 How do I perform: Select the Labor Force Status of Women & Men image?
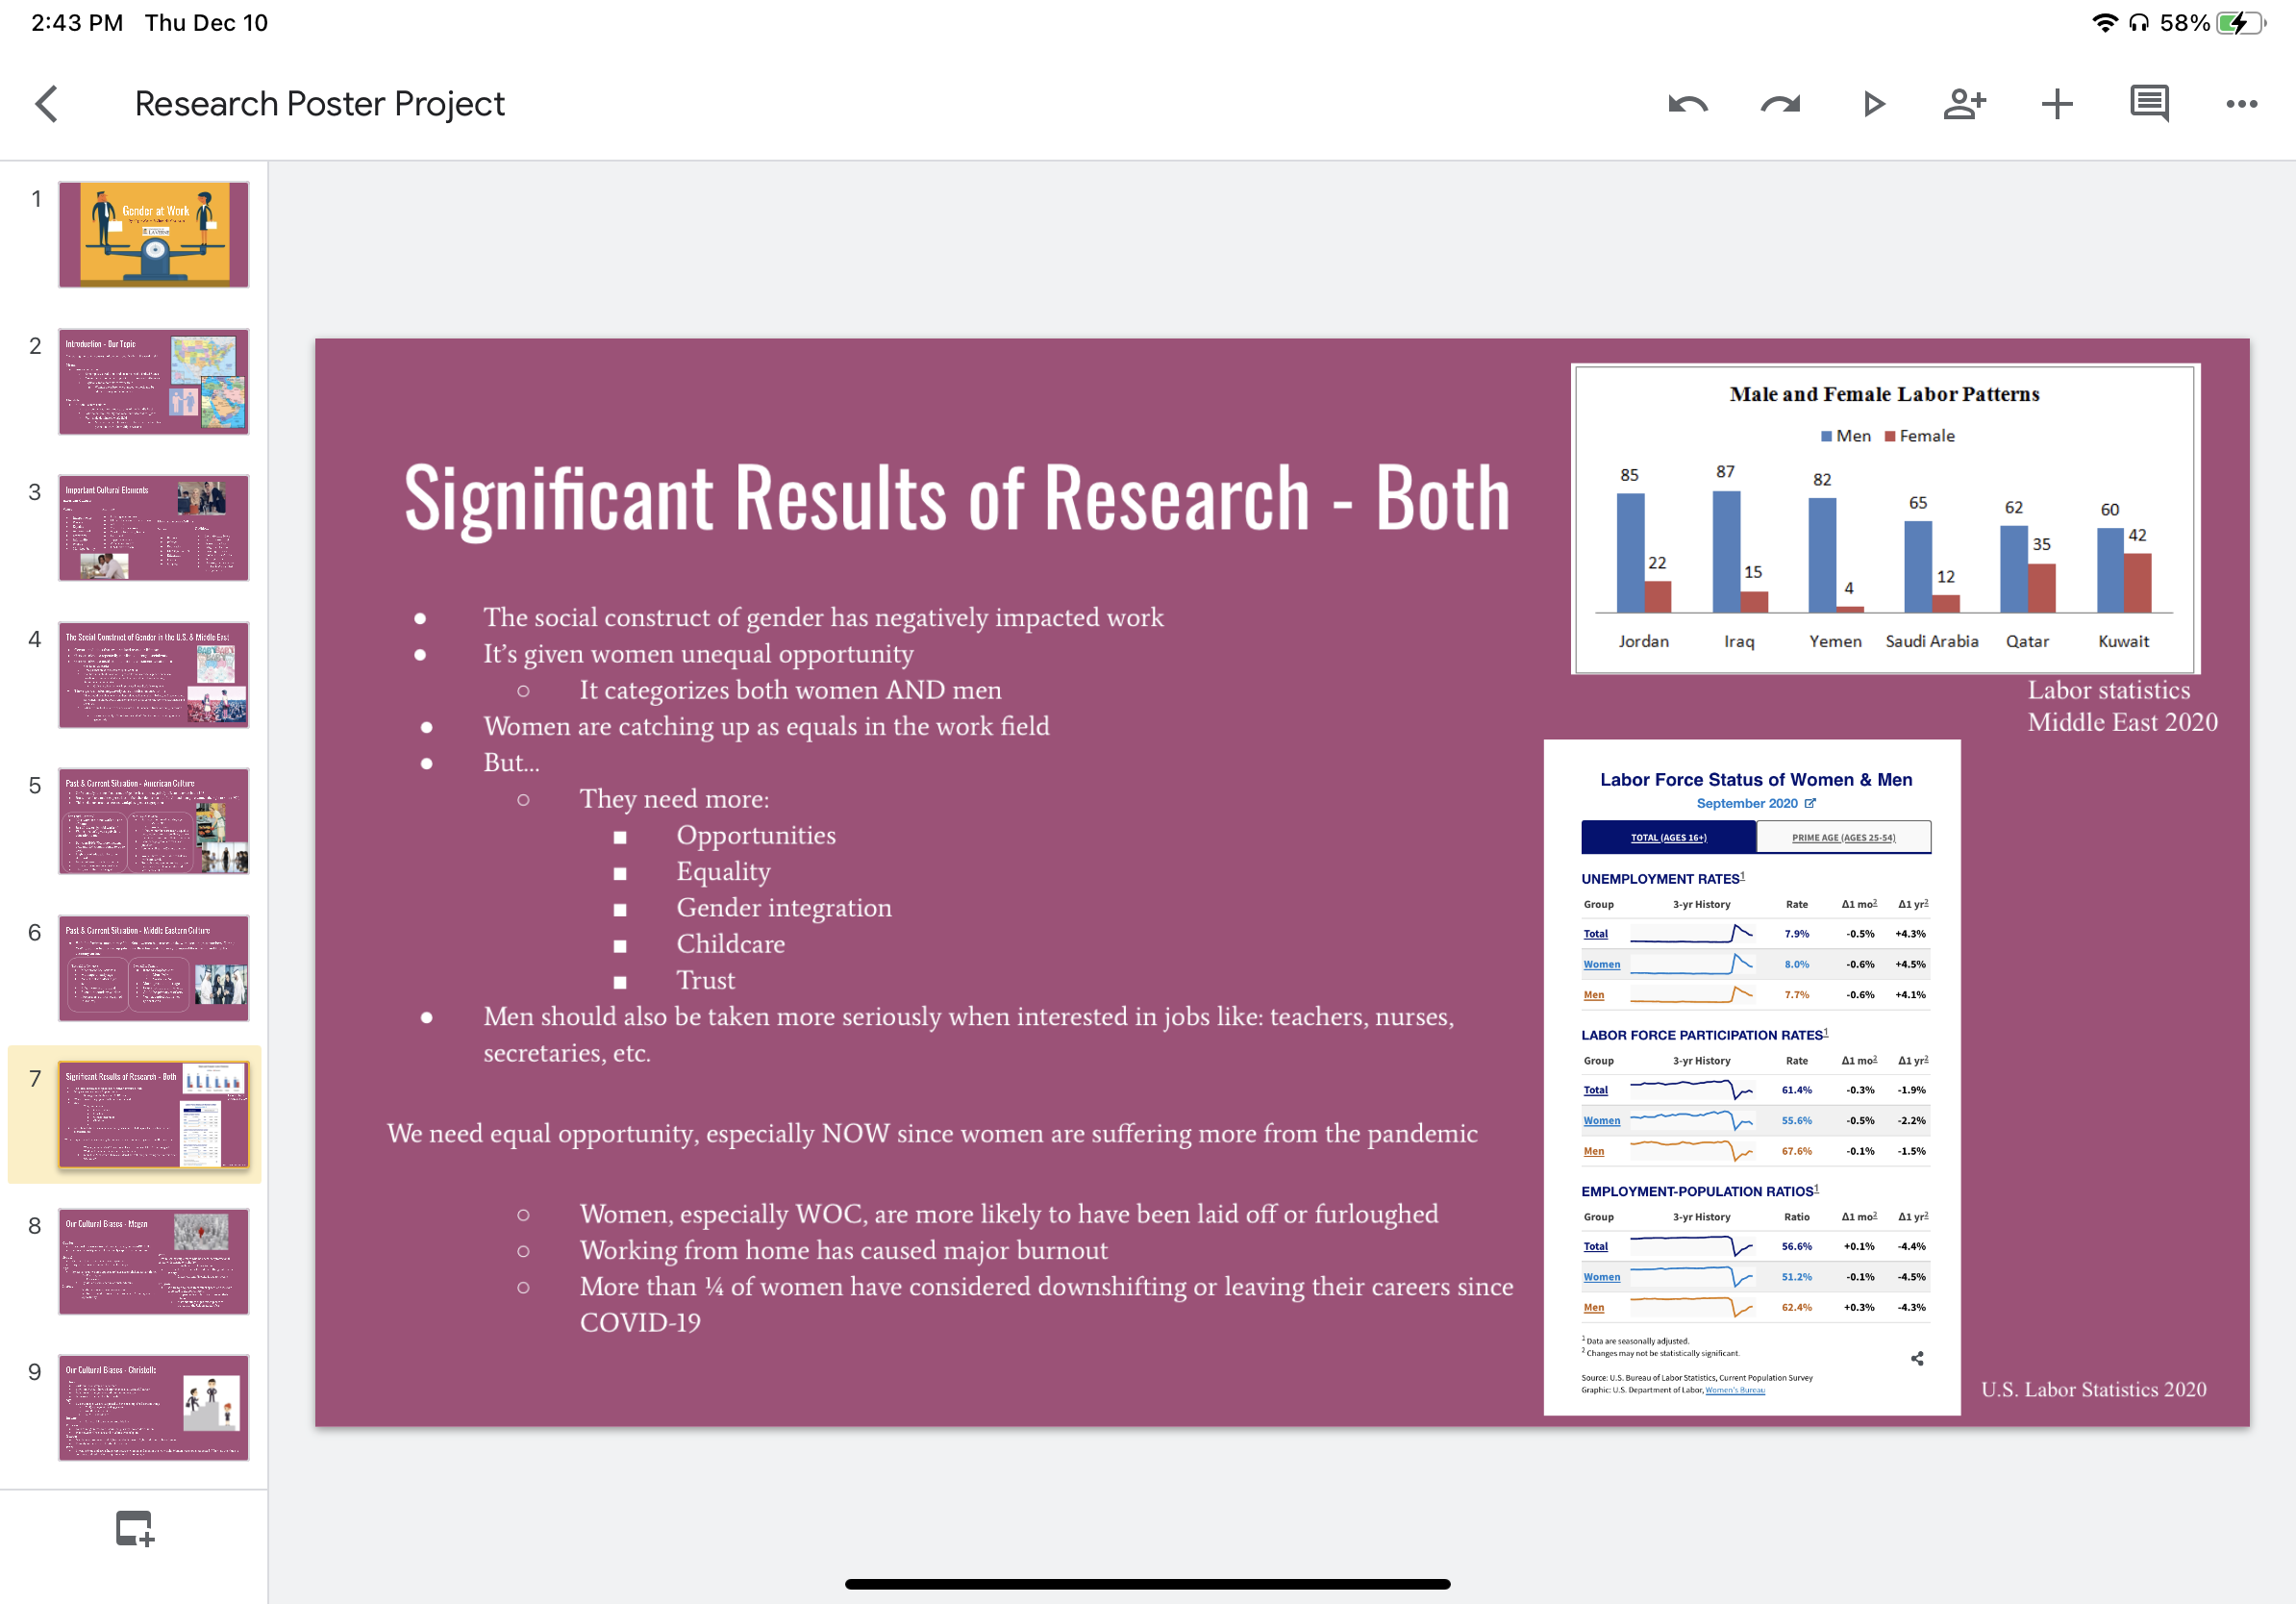click(x=1752, y=1077)
